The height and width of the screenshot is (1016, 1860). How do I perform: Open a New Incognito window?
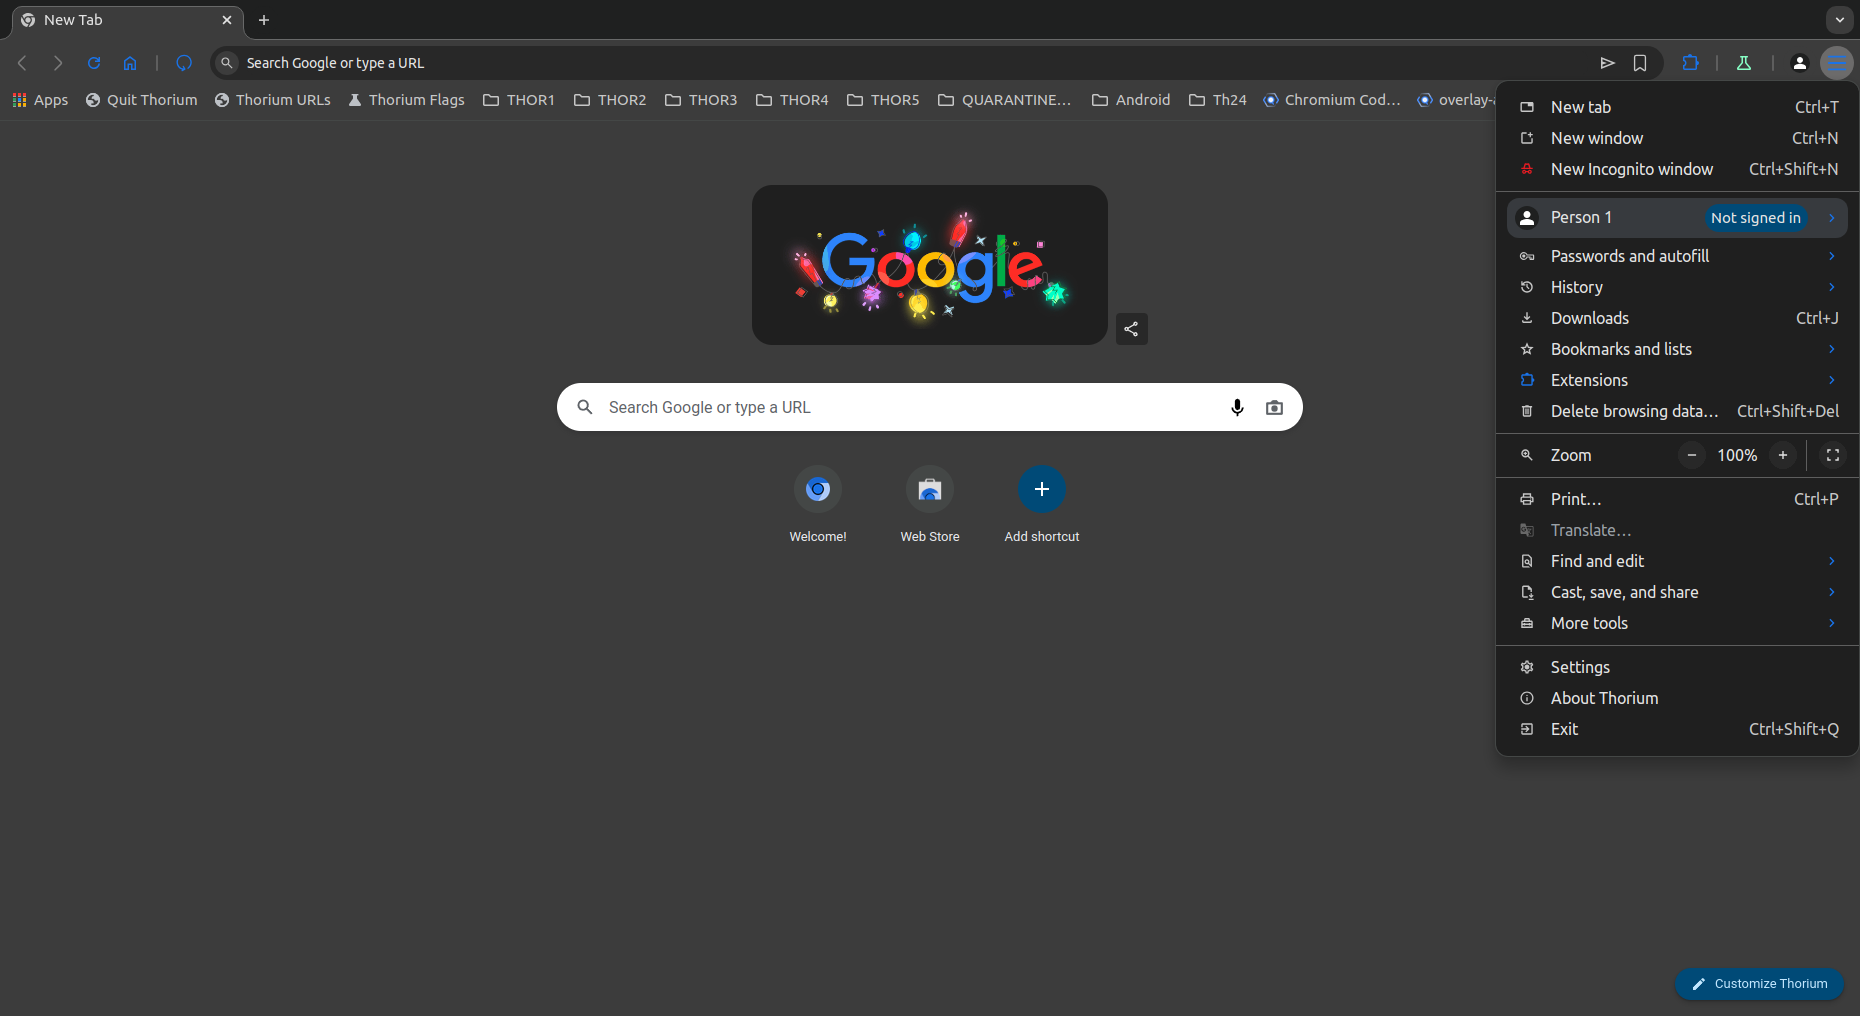[x=1677, y=169]
